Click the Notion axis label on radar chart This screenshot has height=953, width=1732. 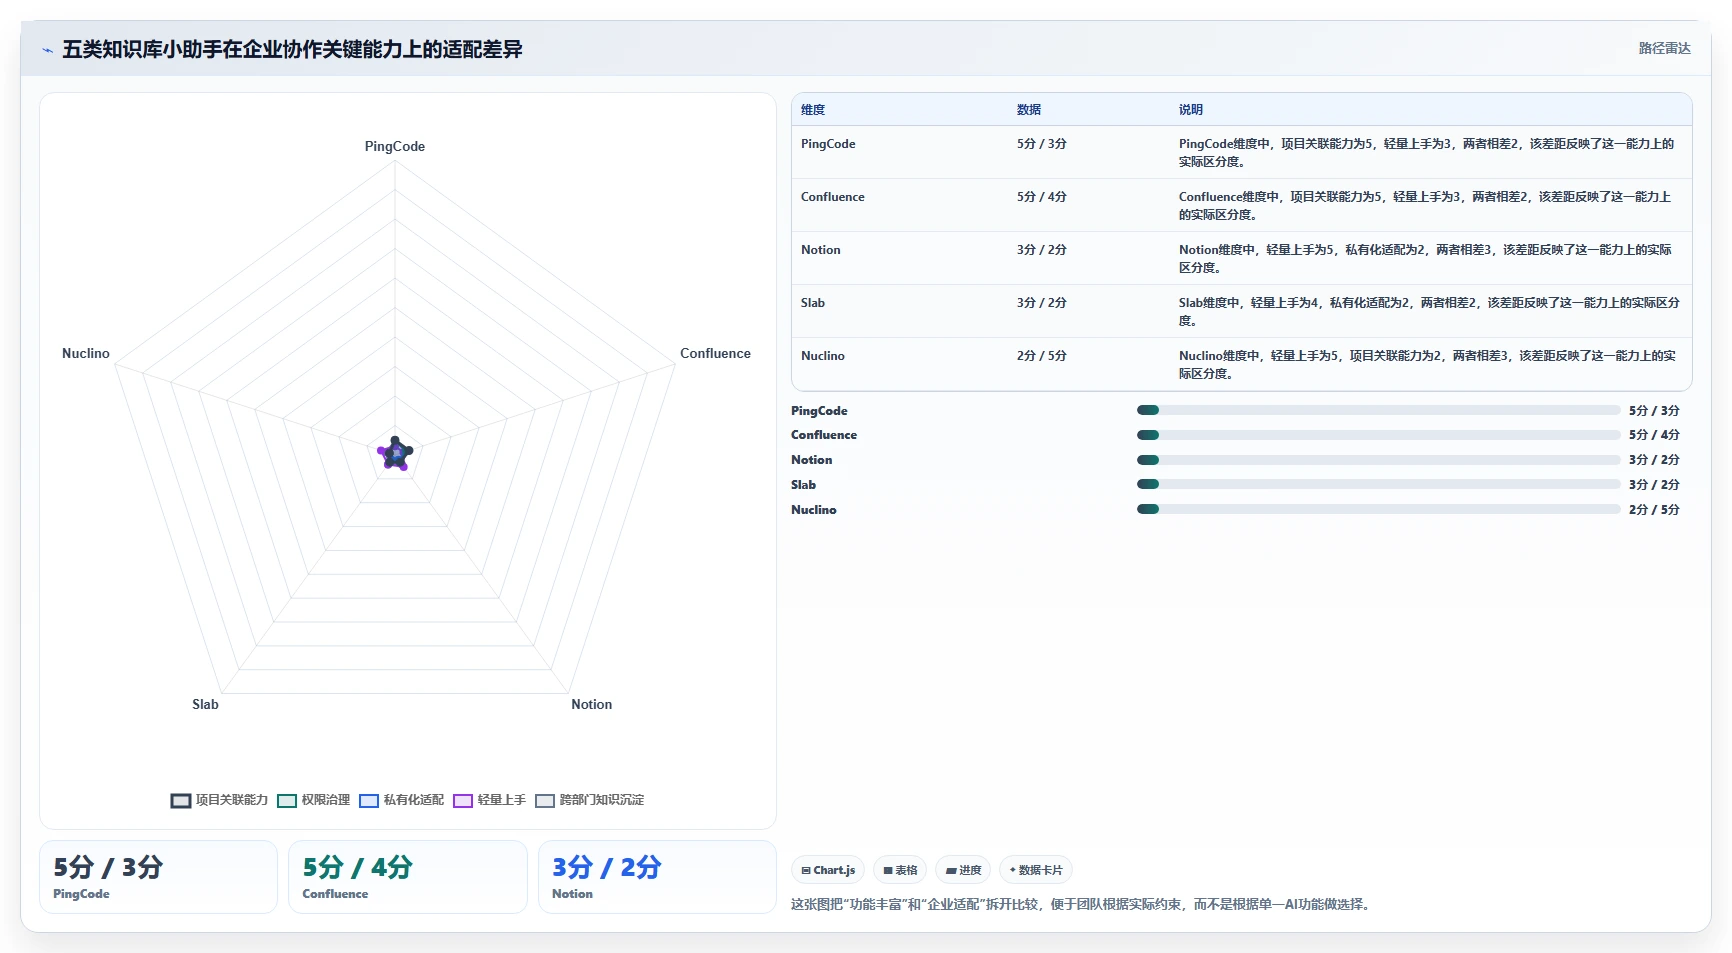[x=592, y=704]
